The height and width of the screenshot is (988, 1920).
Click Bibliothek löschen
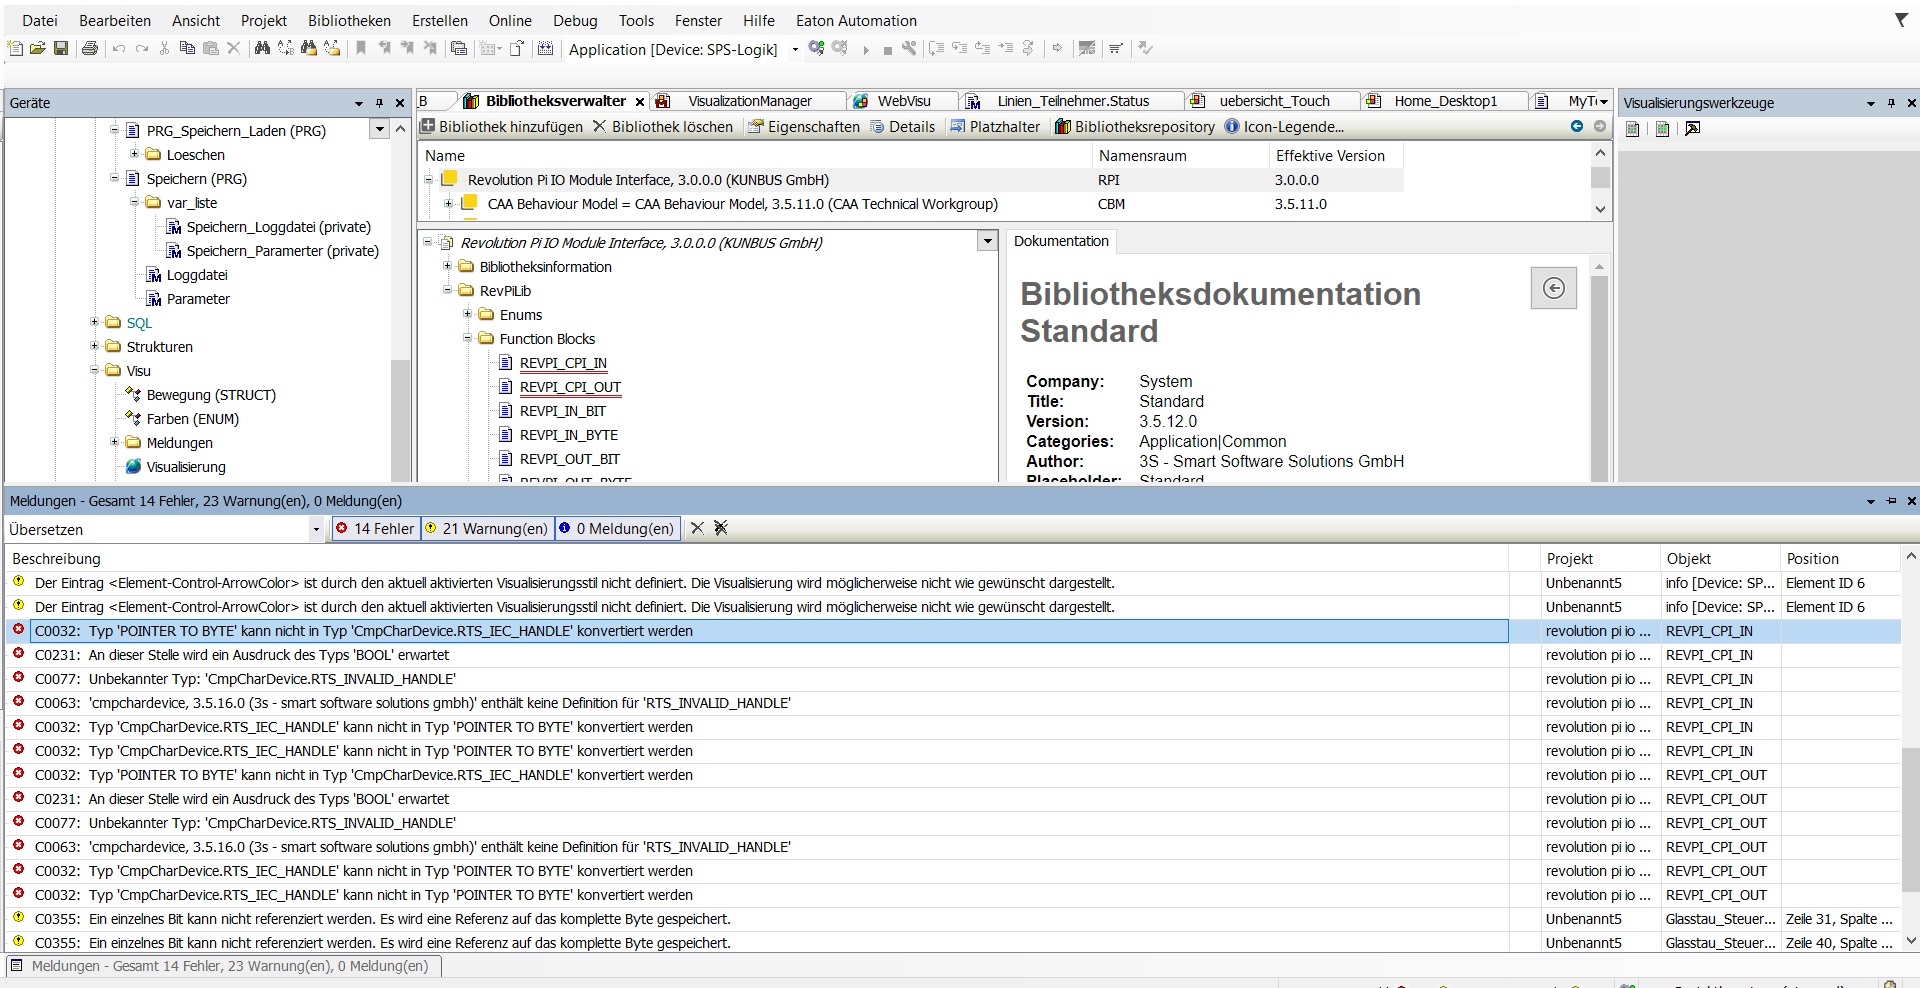pyautogui.click(x=662, y=127)
